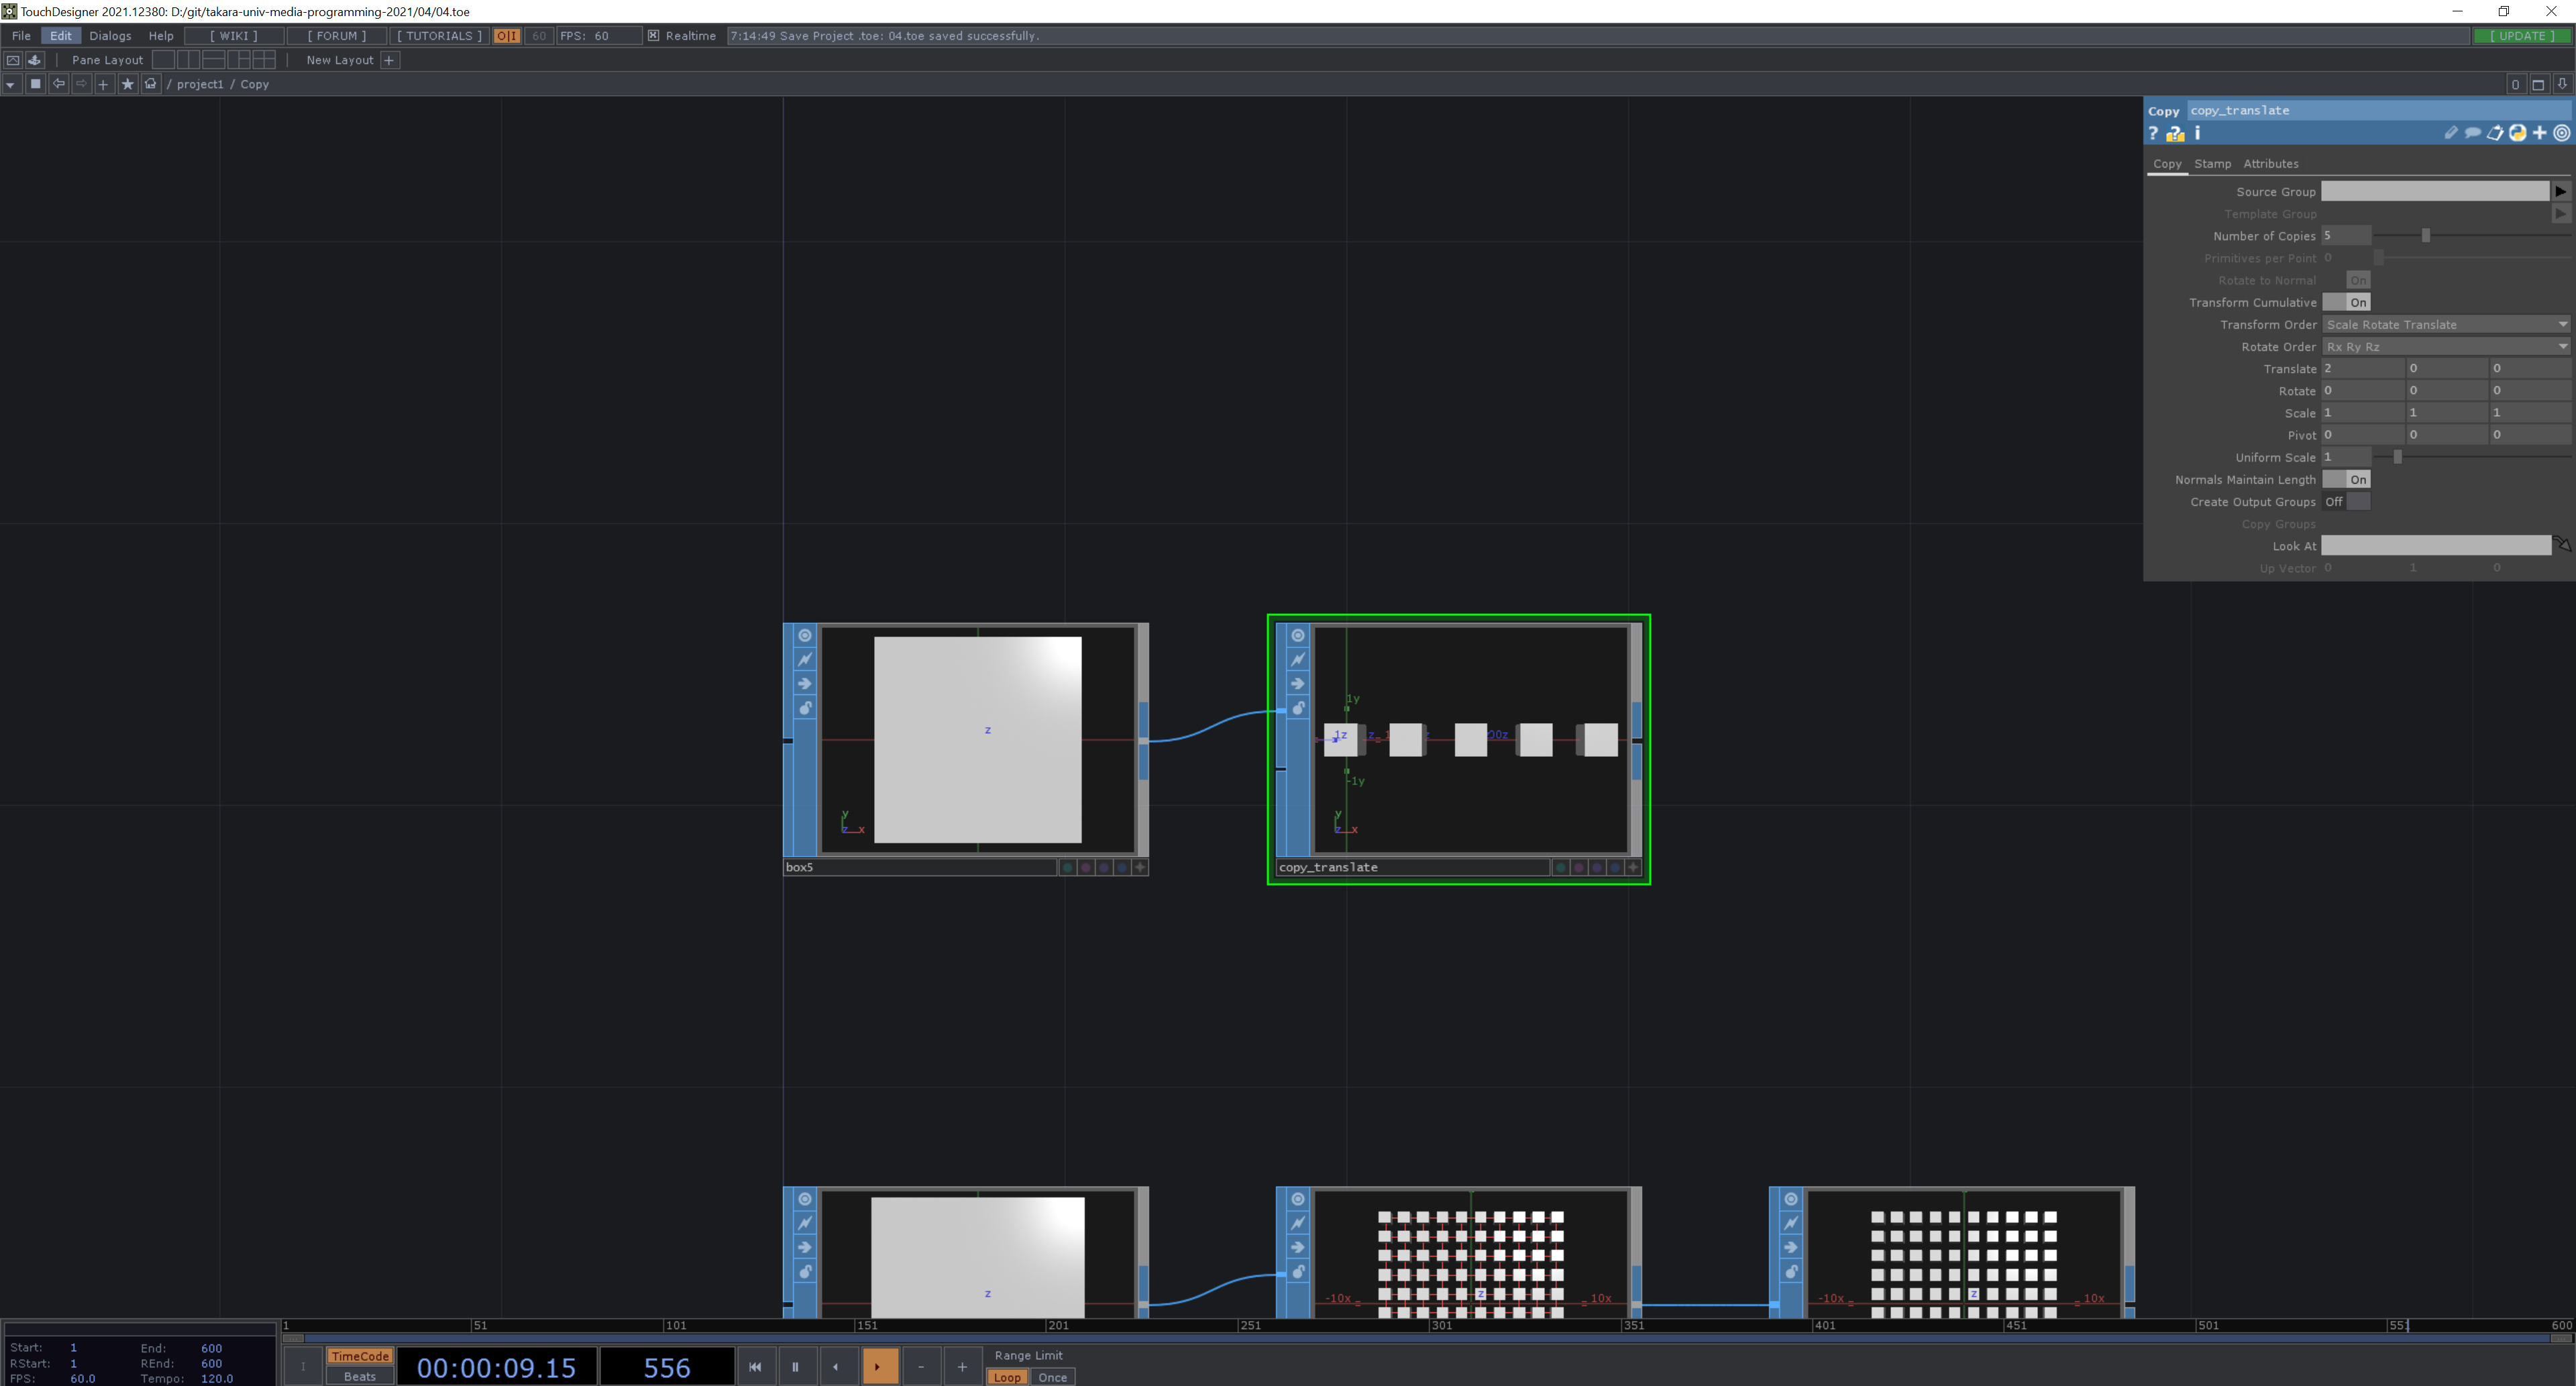The height and width of the screenshot is (1386, 2576).
Task: Toggle the Realtime checkbox
Action: [653, 36]
